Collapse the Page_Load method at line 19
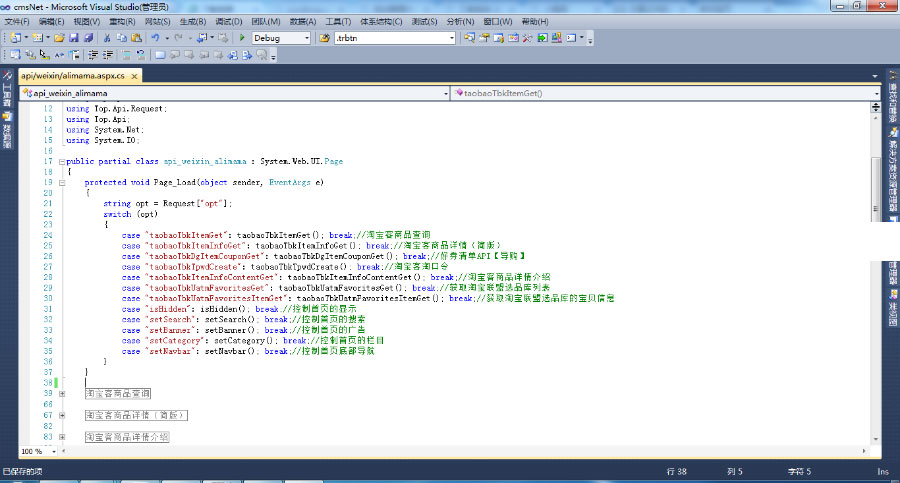The width and height of the screenshot is (900, 483). (61, 183)
